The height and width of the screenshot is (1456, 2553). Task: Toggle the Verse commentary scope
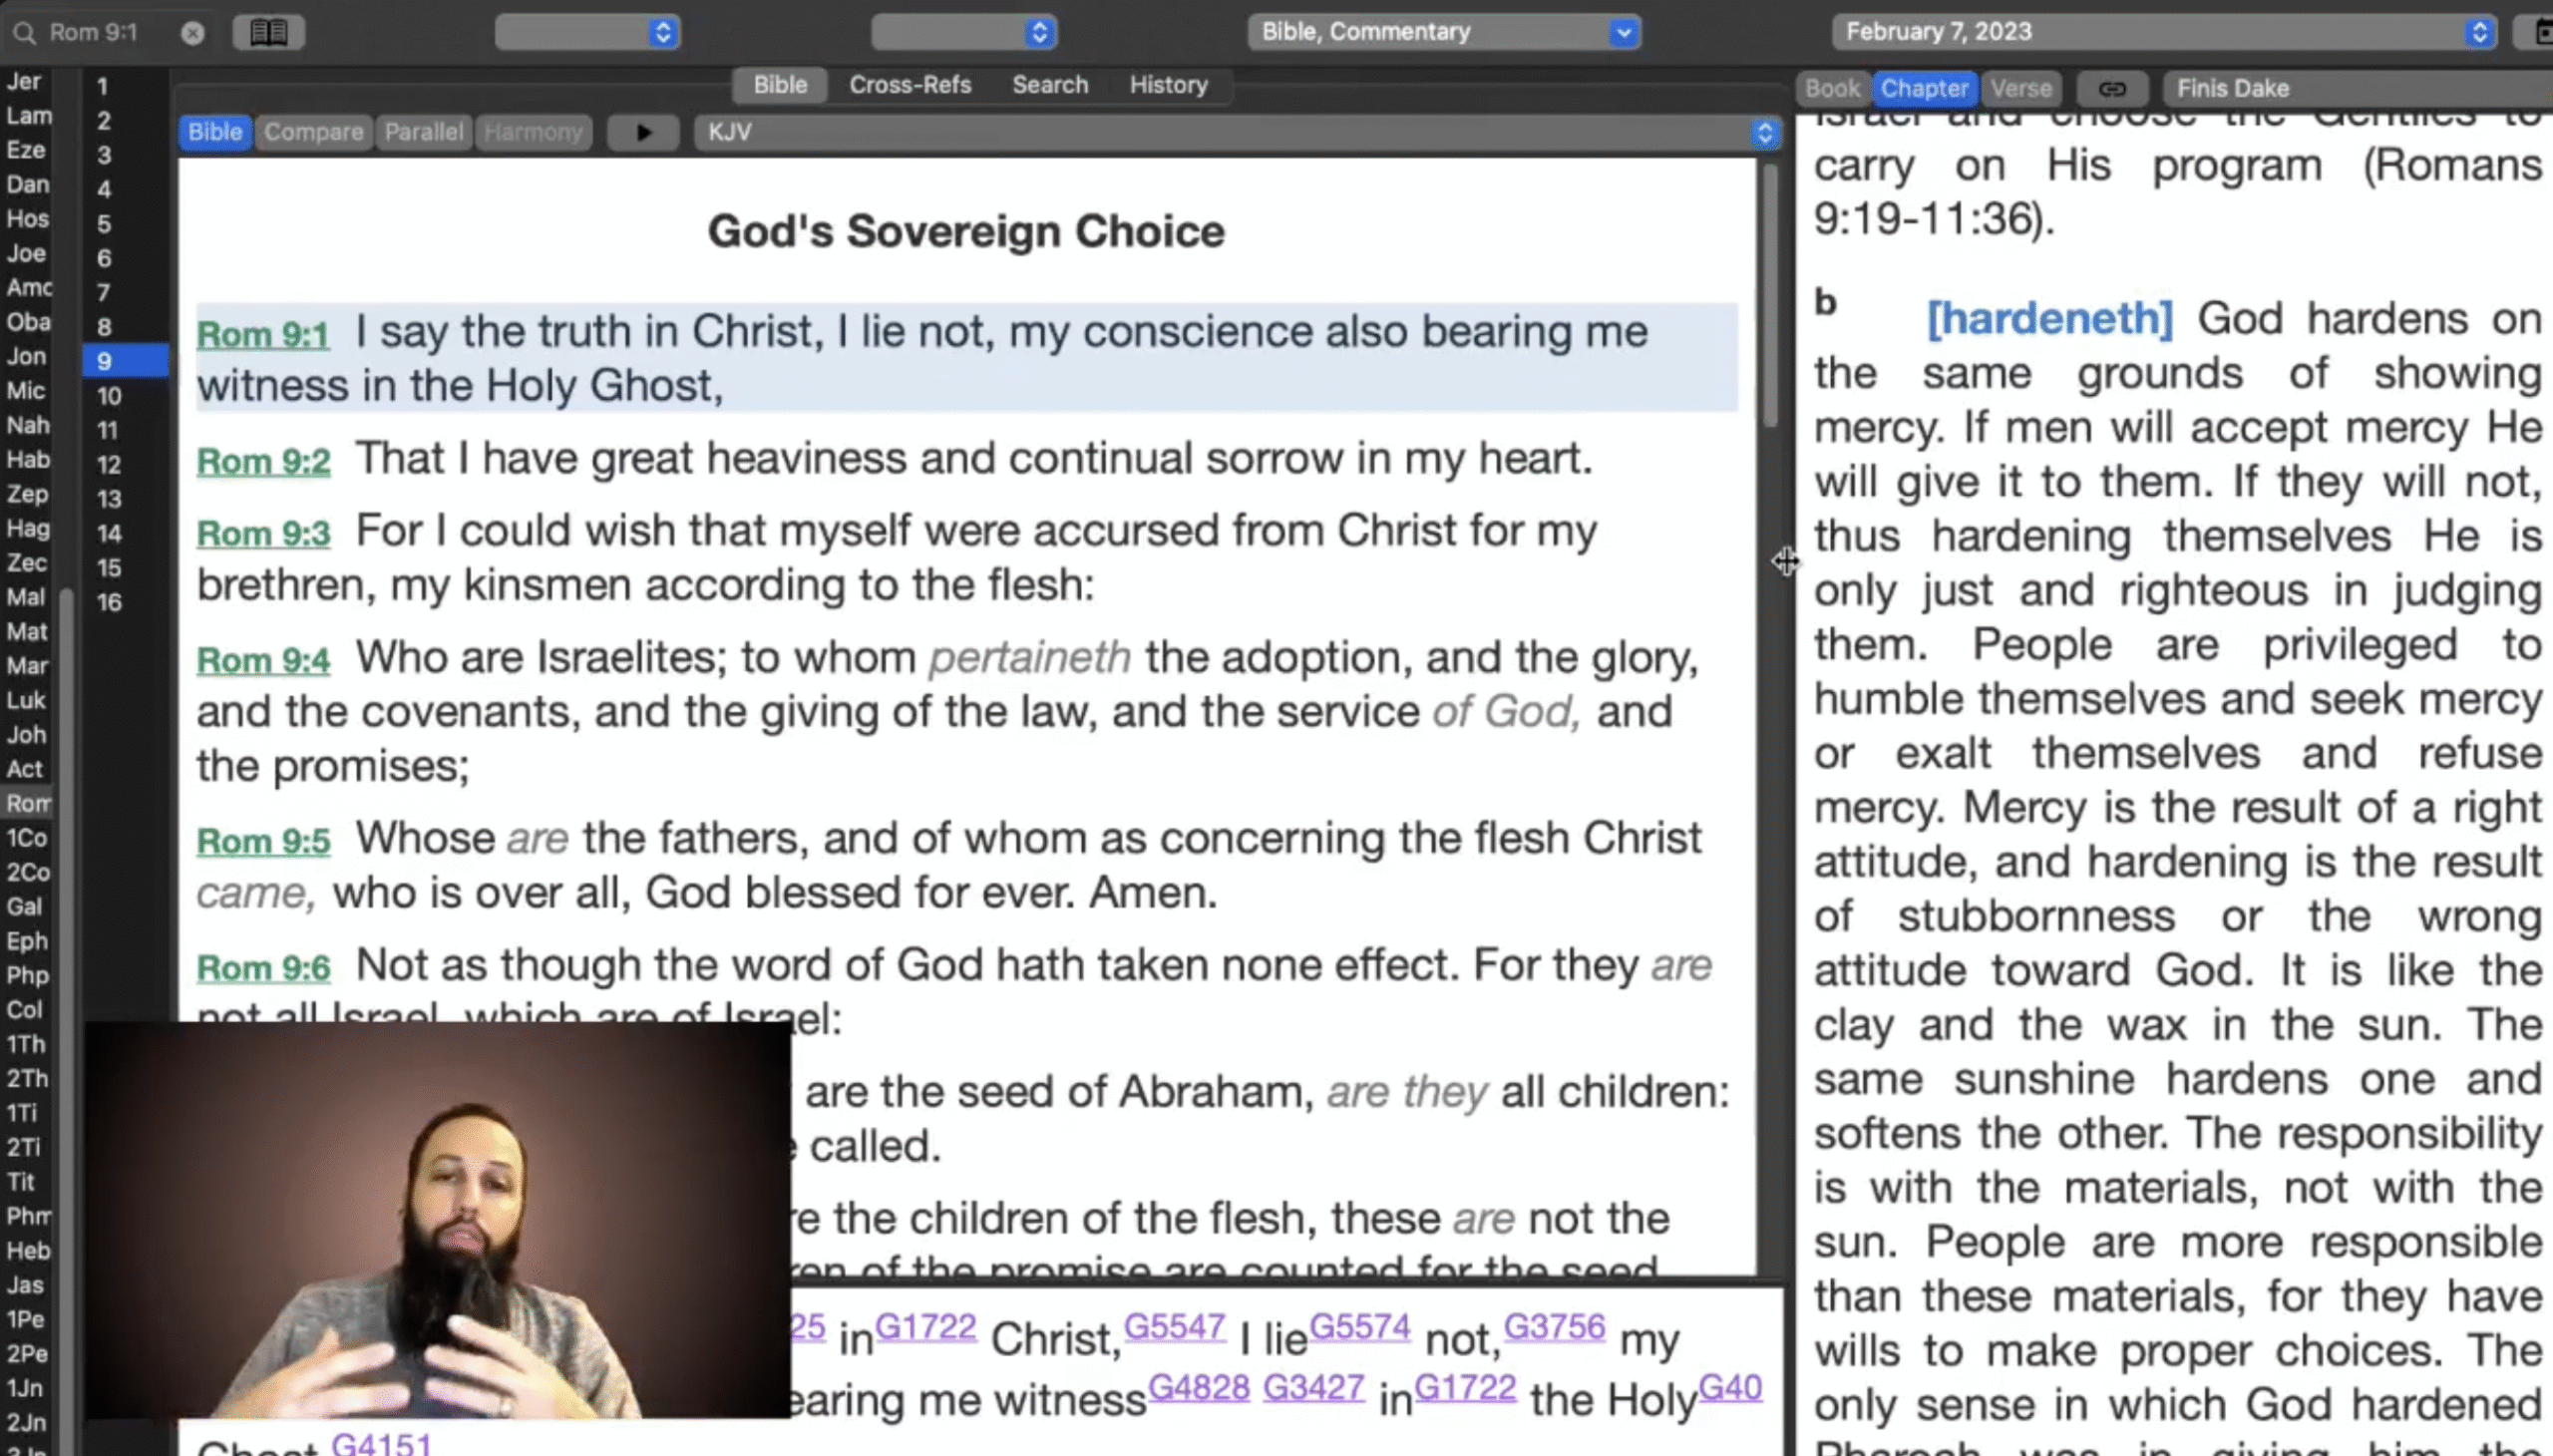2020,89
